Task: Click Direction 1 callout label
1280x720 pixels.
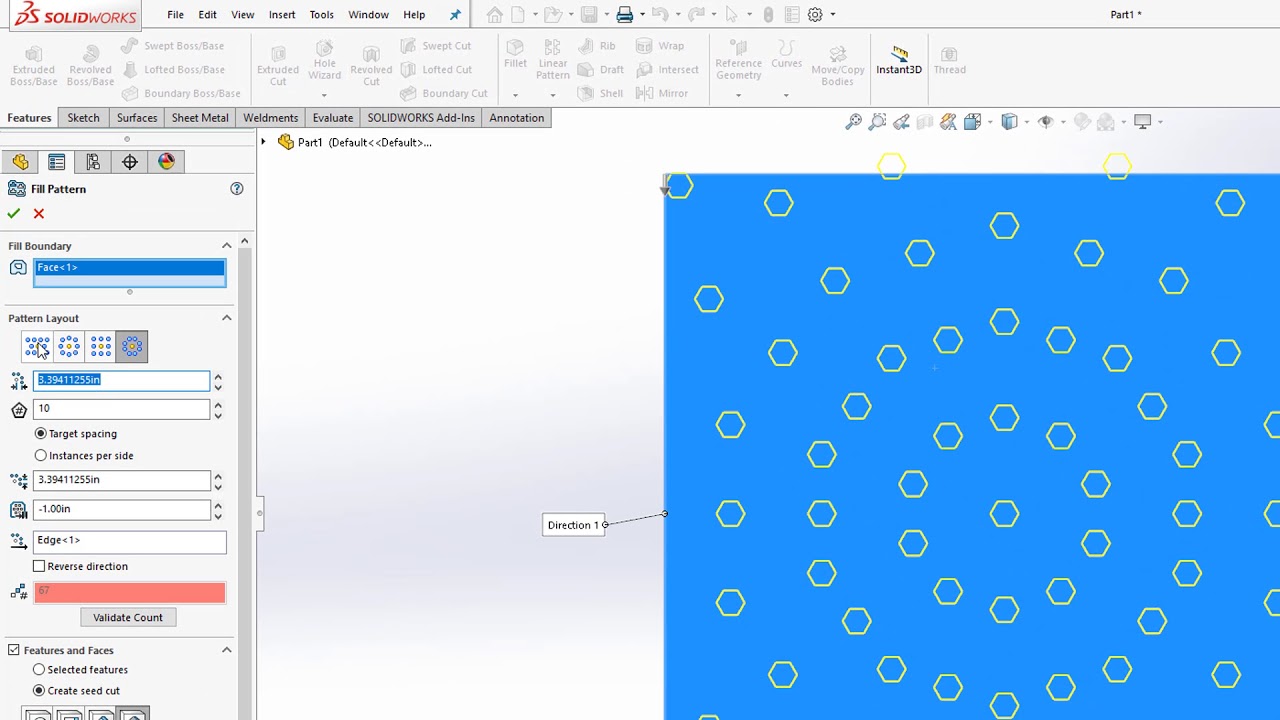Action: click(x=573, y=525)
